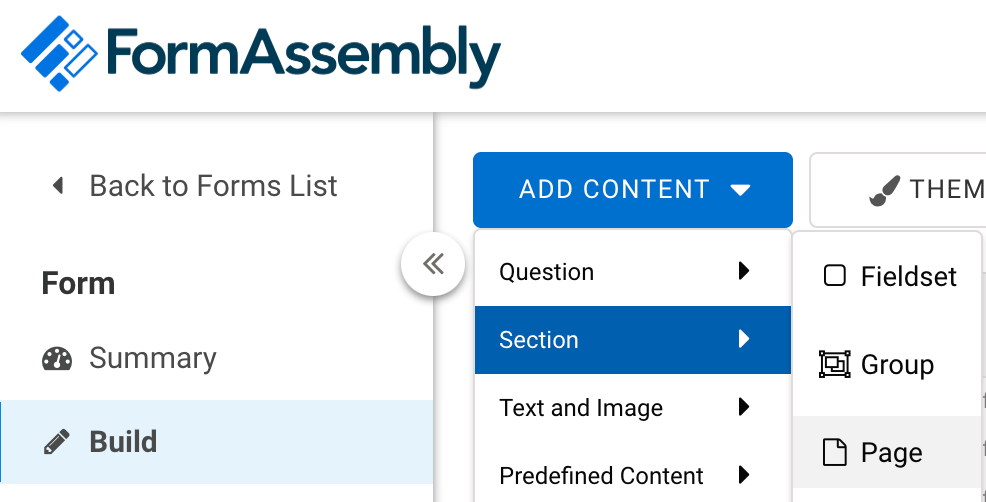This screenshot has width=986, height=502.
Task: Collapse sidebar with double chevron button
Action: click(x=433, y=264)
